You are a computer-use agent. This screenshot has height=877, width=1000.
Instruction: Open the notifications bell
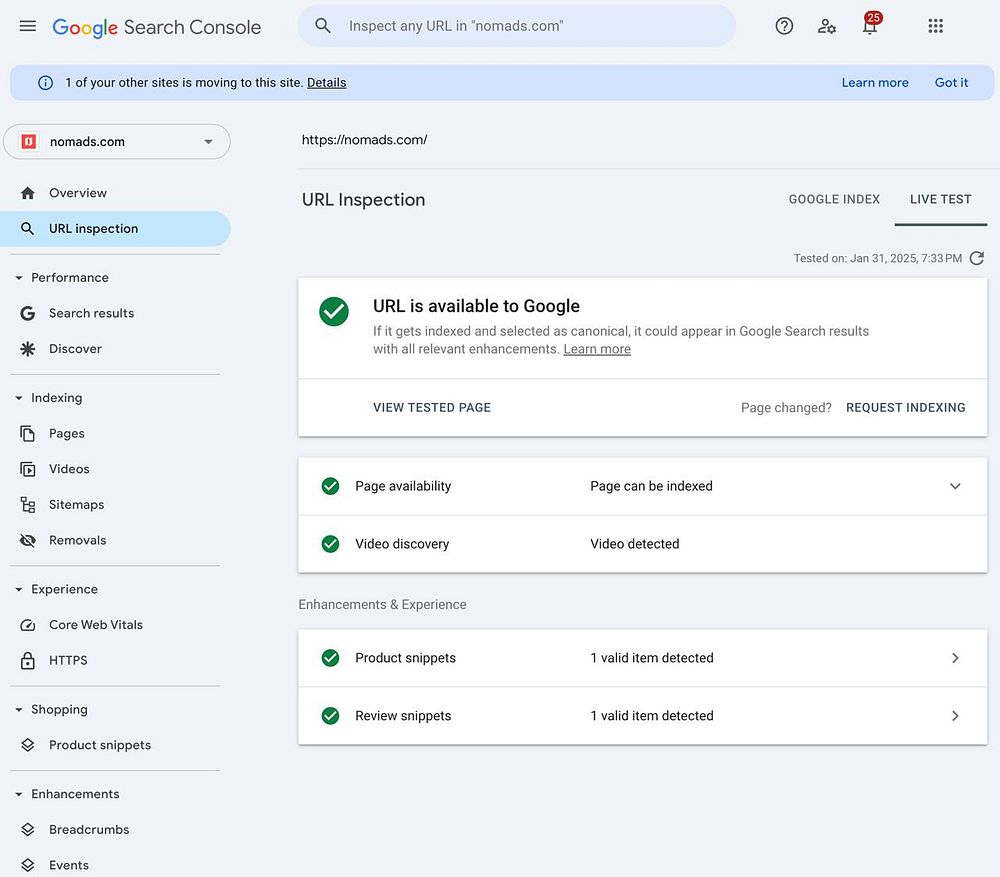tap(870, 27)
